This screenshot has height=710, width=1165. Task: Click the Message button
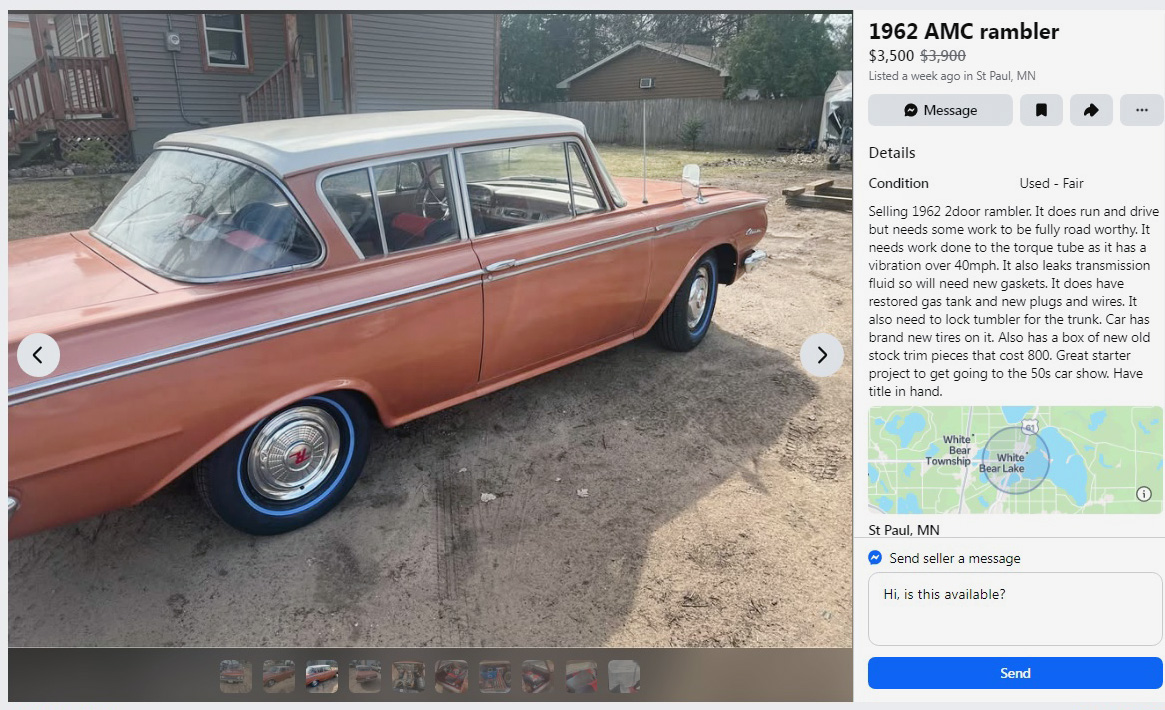pyautogui.click(x=940, y=110)
